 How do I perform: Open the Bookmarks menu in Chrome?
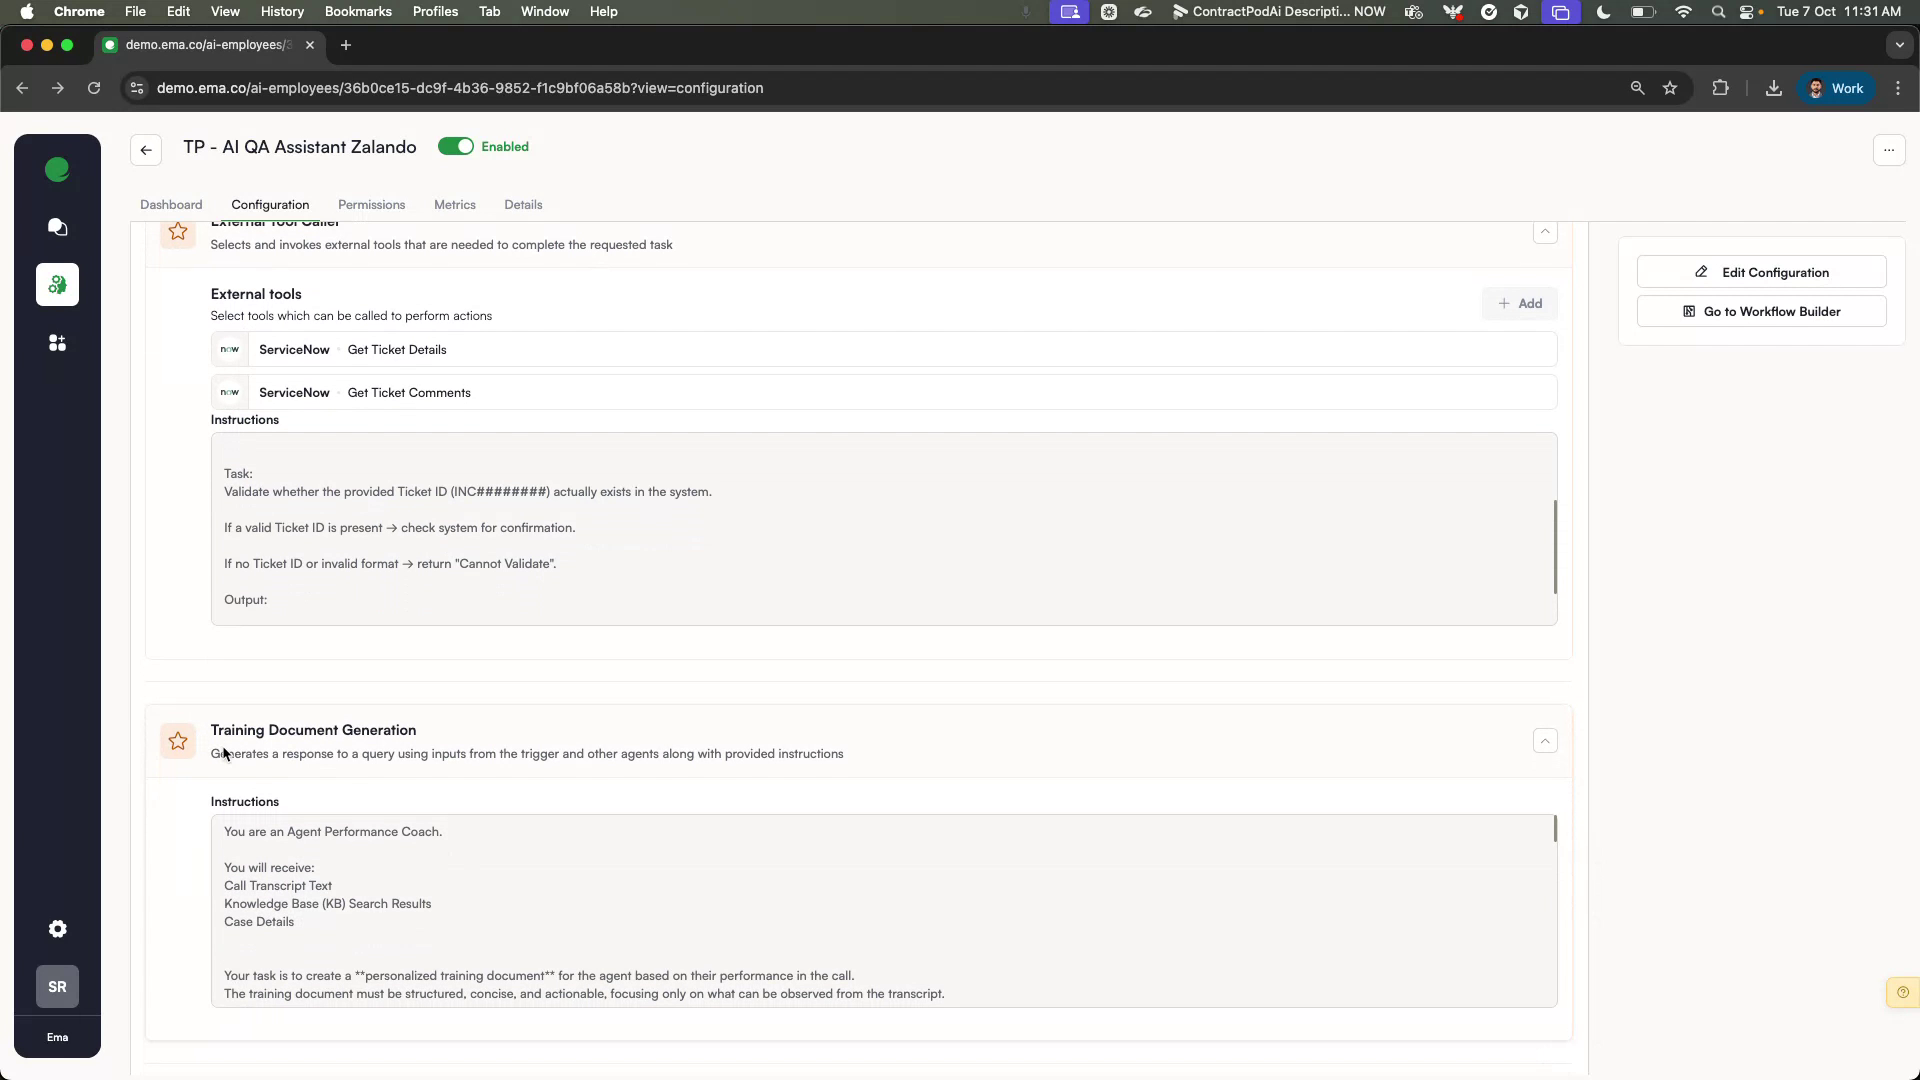(x=358, y=11)
